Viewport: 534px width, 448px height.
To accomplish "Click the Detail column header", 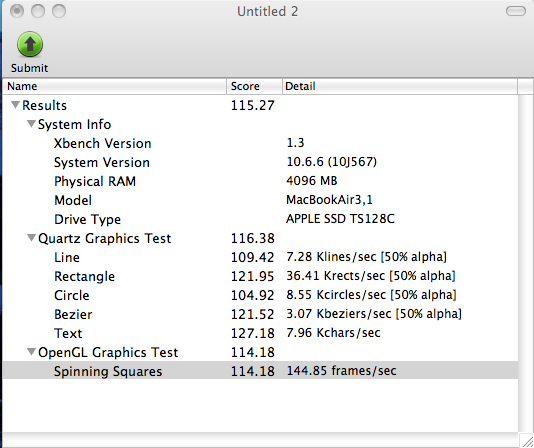I will click(x=400, y=86).
